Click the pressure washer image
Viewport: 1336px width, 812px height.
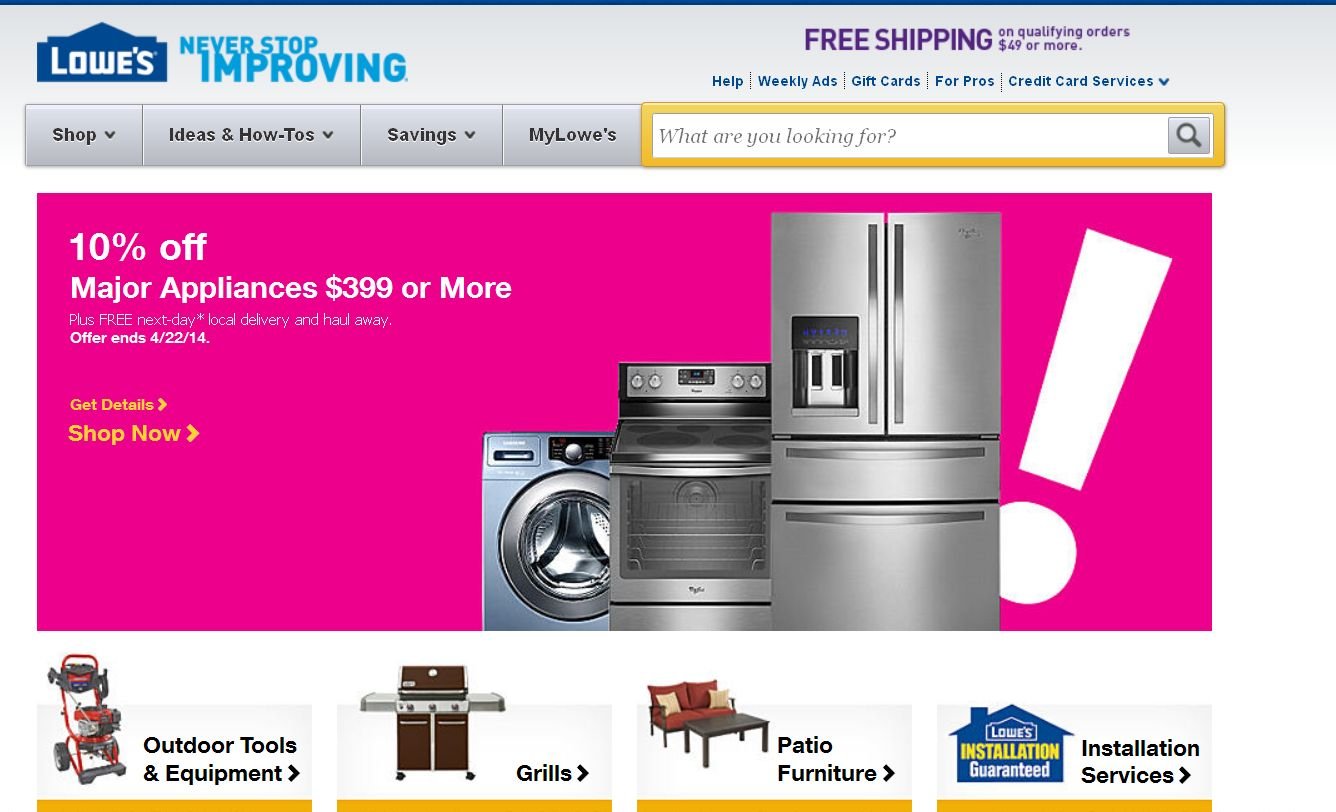click(x=88, y=719)
